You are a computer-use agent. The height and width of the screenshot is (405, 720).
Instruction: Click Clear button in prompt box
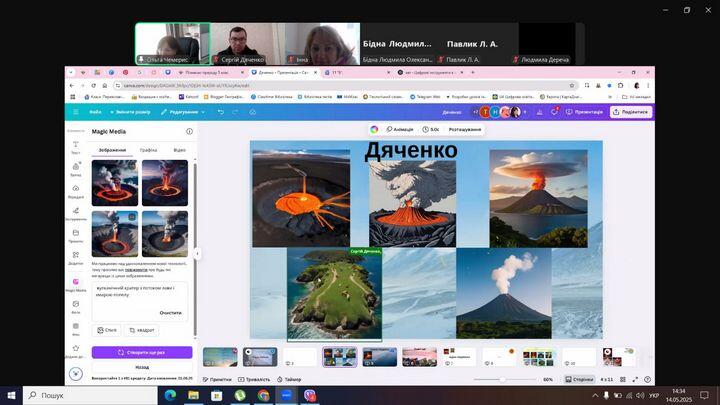click(x=170, y=313)
